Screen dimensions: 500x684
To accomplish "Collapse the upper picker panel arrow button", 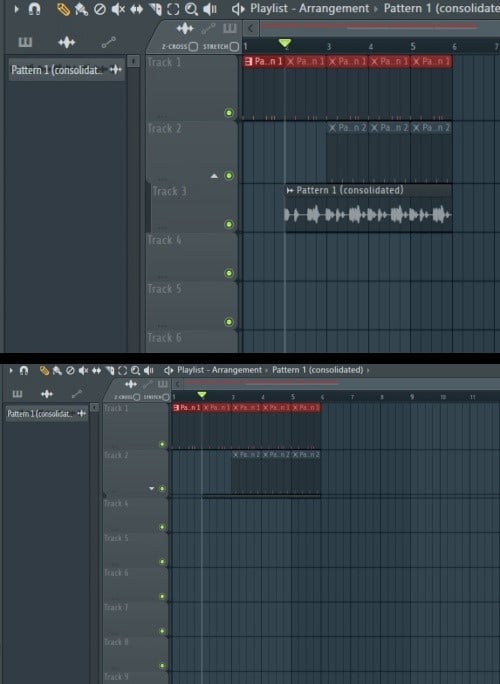I will click(x=134, y=61).
